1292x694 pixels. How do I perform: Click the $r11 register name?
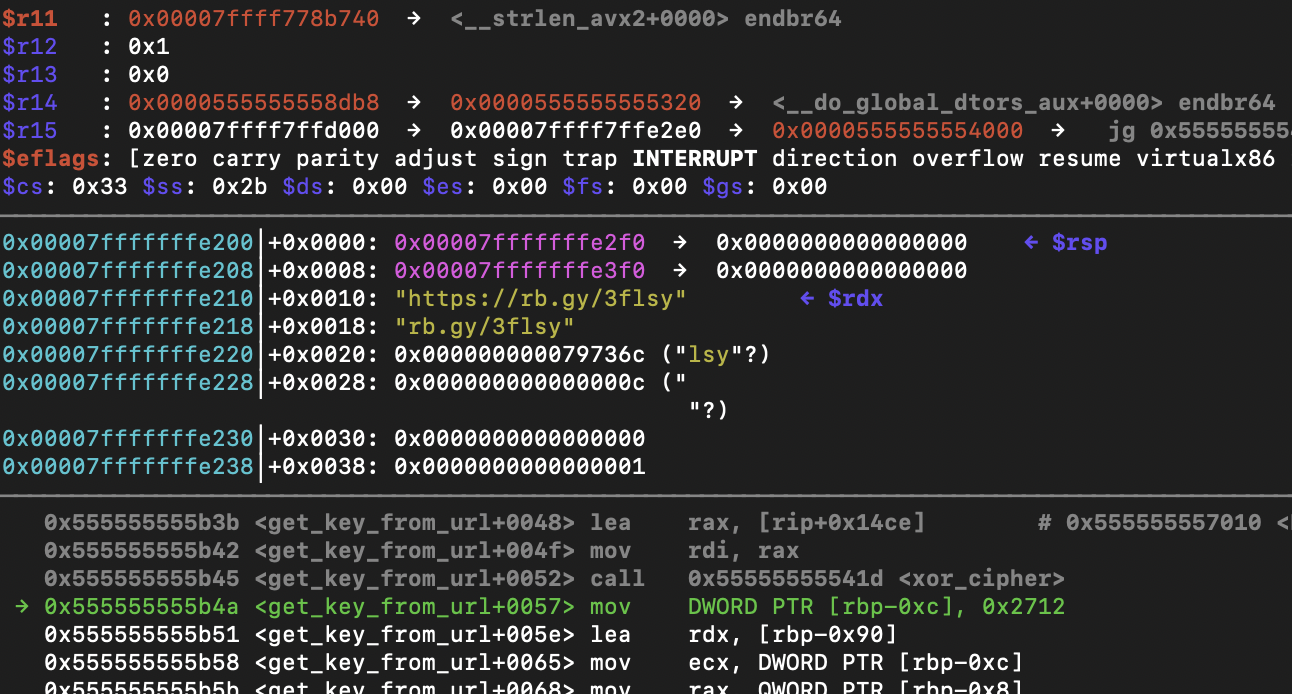30,19
